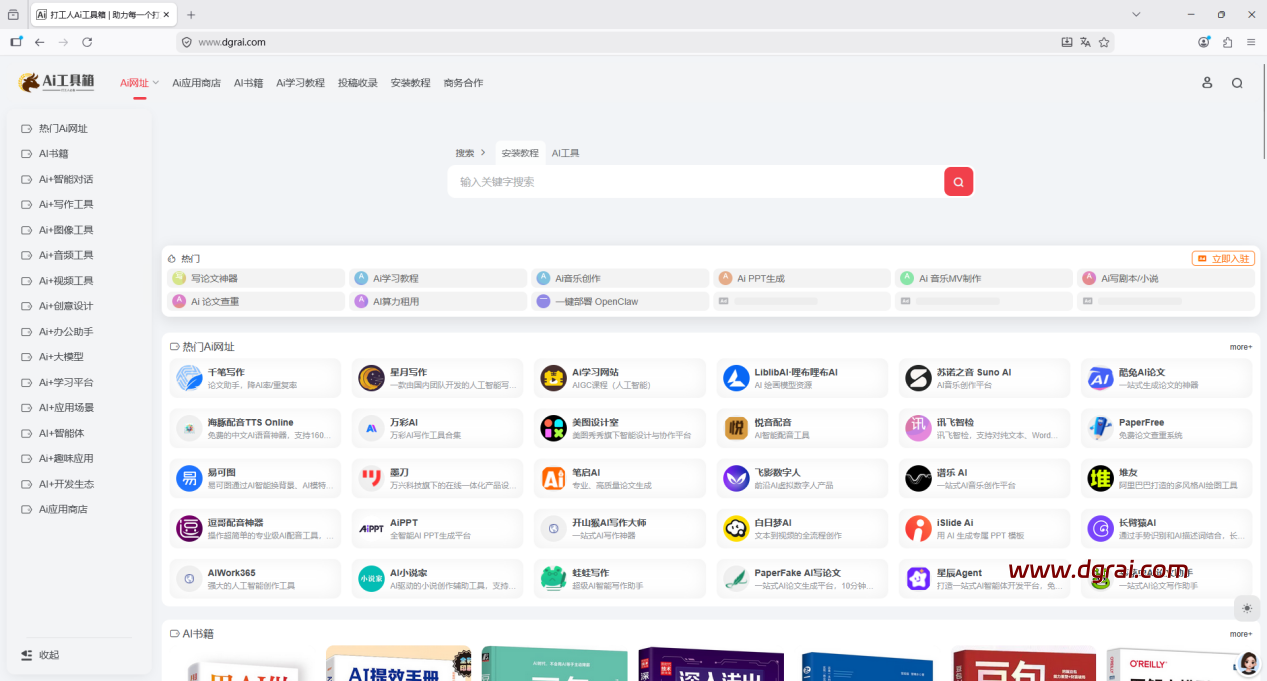
Task: Open the 白日梦AI yellow icon
Action: pos(736,528)
